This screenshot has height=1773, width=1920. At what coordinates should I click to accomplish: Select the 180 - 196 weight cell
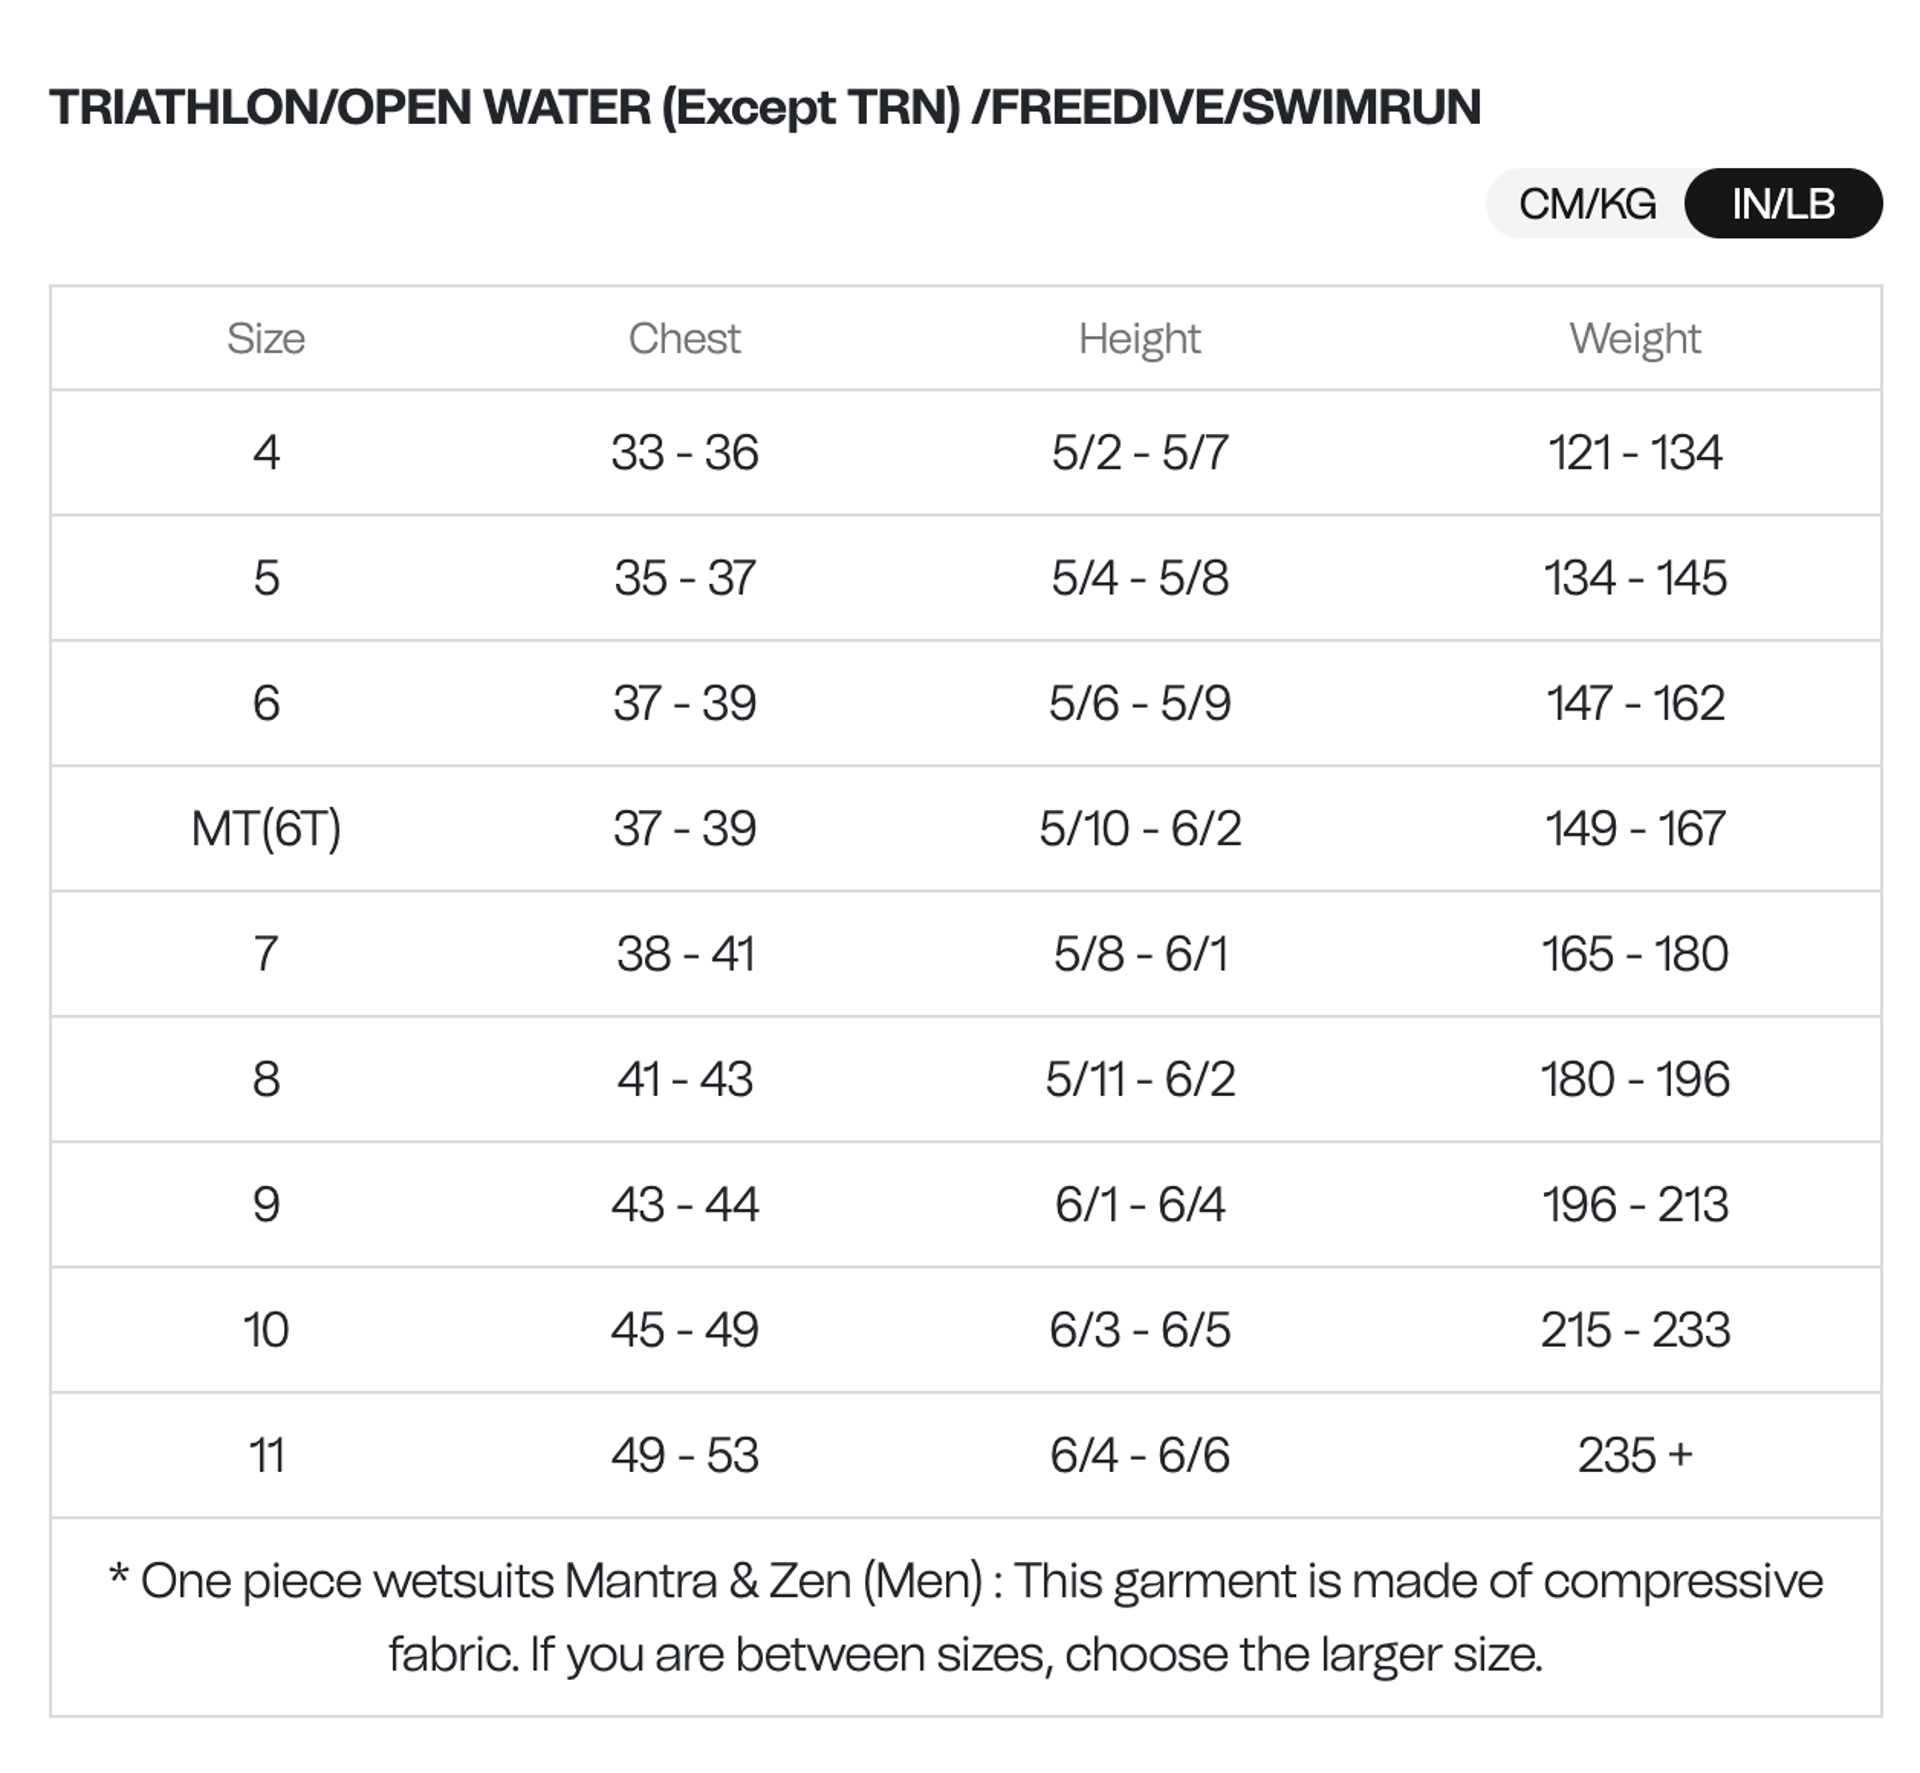1634,1079
